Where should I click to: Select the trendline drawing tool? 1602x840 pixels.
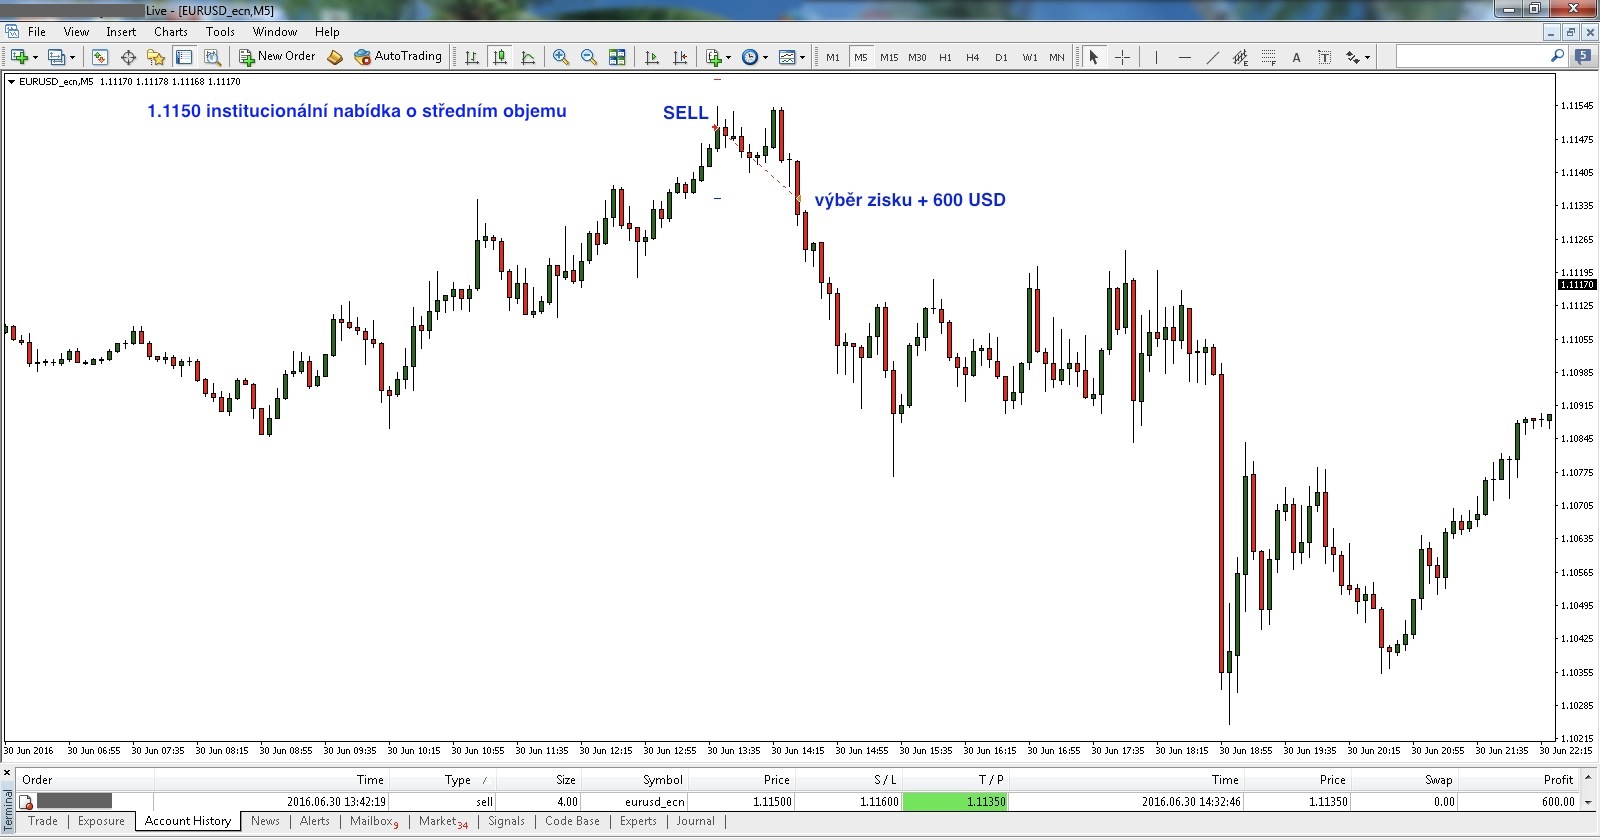(1212, 57)
